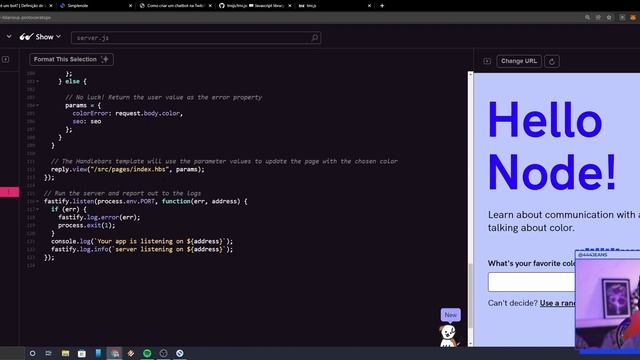The height and width of the screenshot is (360, 640).
Task: Refresh the preview with the reload icon
Action: (x=552, y=61)
